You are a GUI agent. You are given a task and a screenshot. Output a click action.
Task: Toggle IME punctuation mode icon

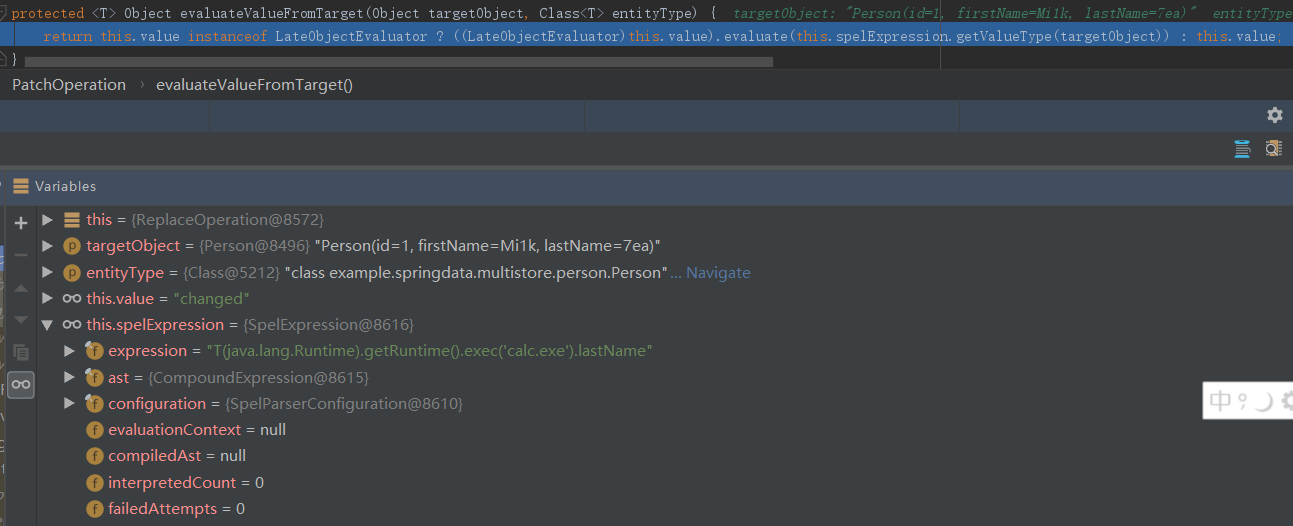click(1242, 401)
